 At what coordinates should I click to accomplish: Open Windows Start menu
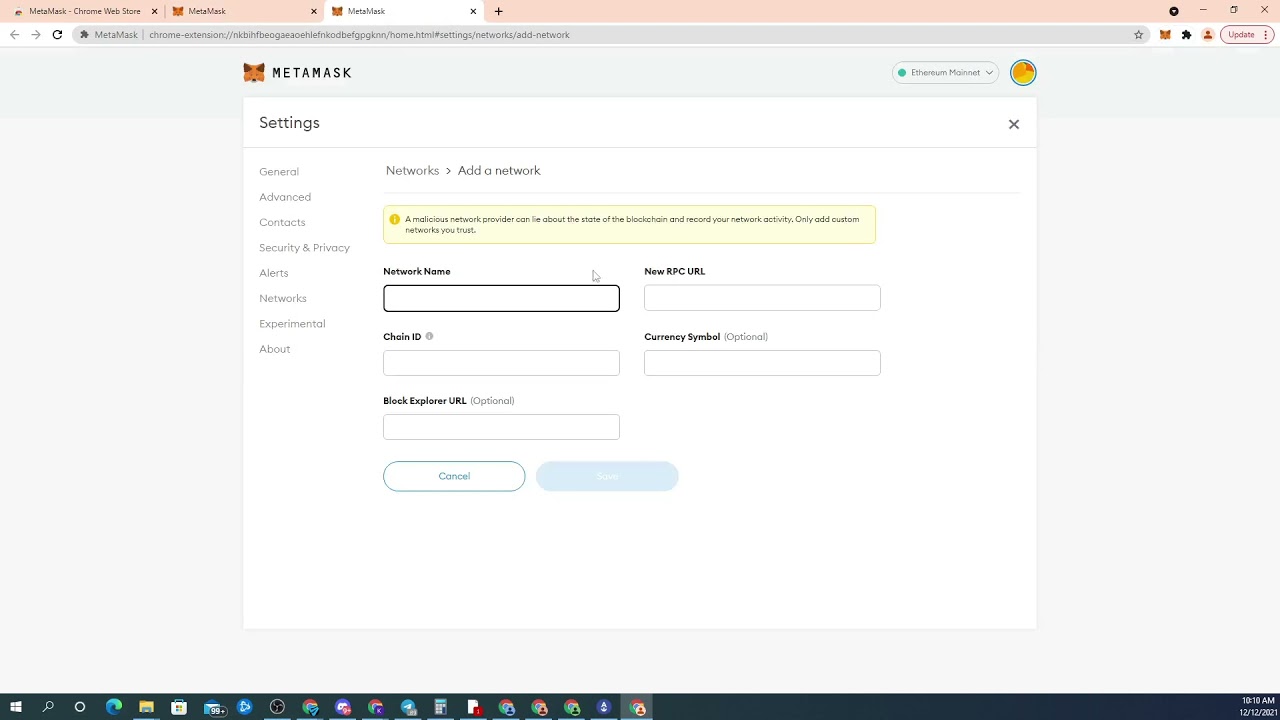pyautogui.click(x=16, y=707)
